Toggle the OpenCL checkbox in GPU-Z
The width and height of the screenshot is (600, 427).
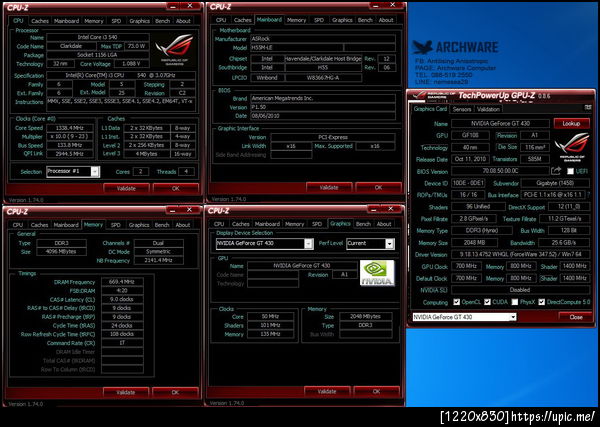(x=457, y=302)
